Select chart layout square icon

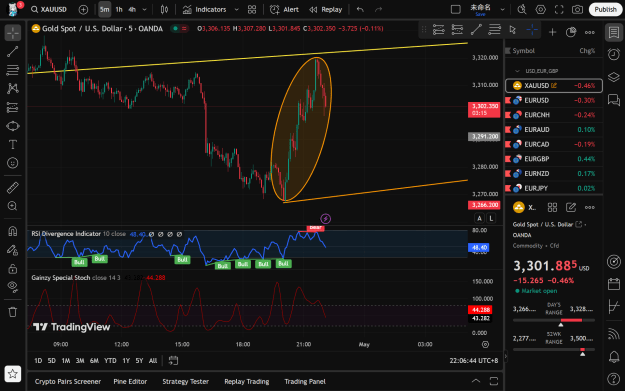coord(456,10)
